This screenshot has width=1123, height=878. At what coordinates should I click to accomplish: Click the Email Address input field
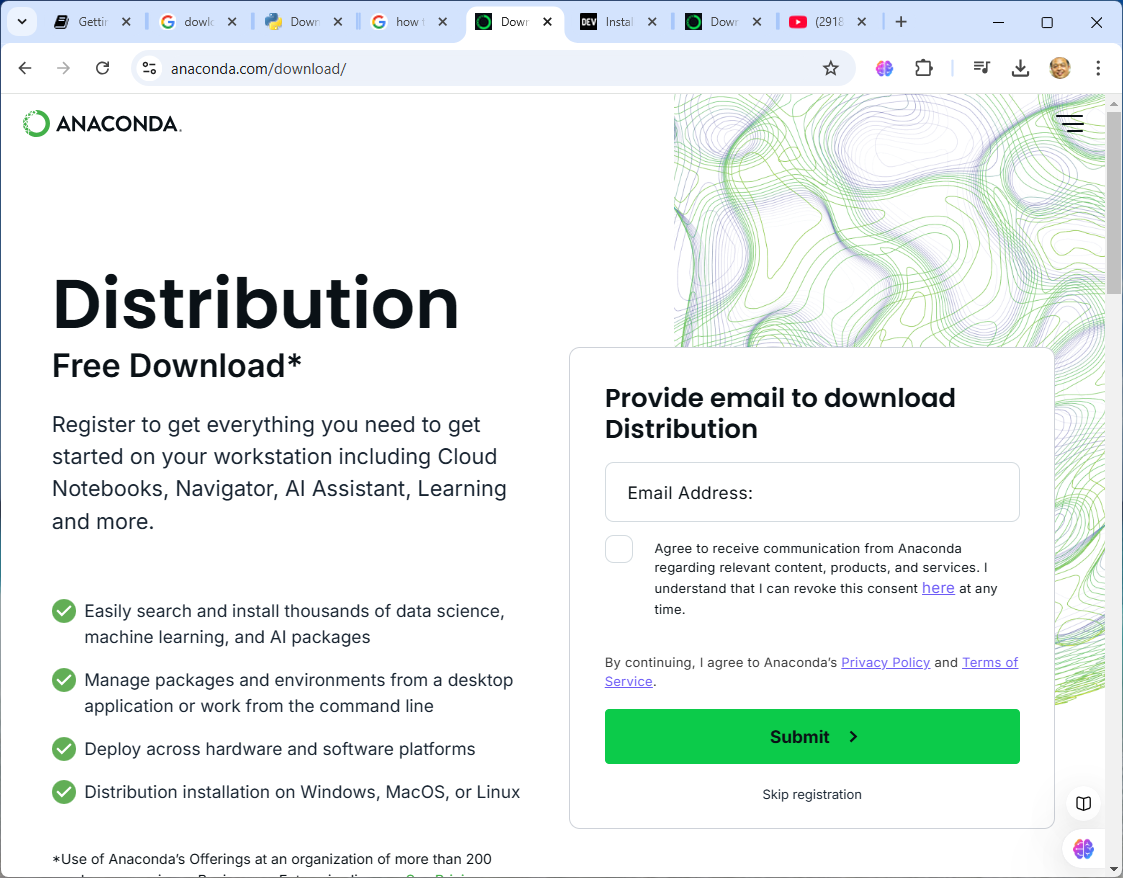click(x=812, y=492)
